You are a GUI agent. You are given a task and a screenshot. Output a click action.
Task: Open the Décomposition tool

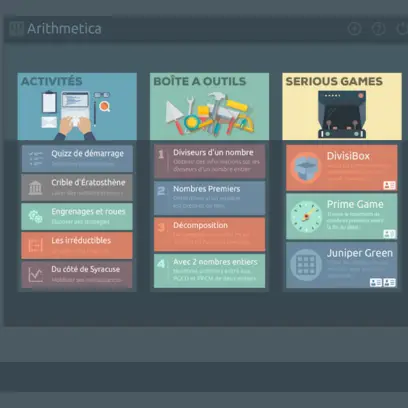[210, 234]
